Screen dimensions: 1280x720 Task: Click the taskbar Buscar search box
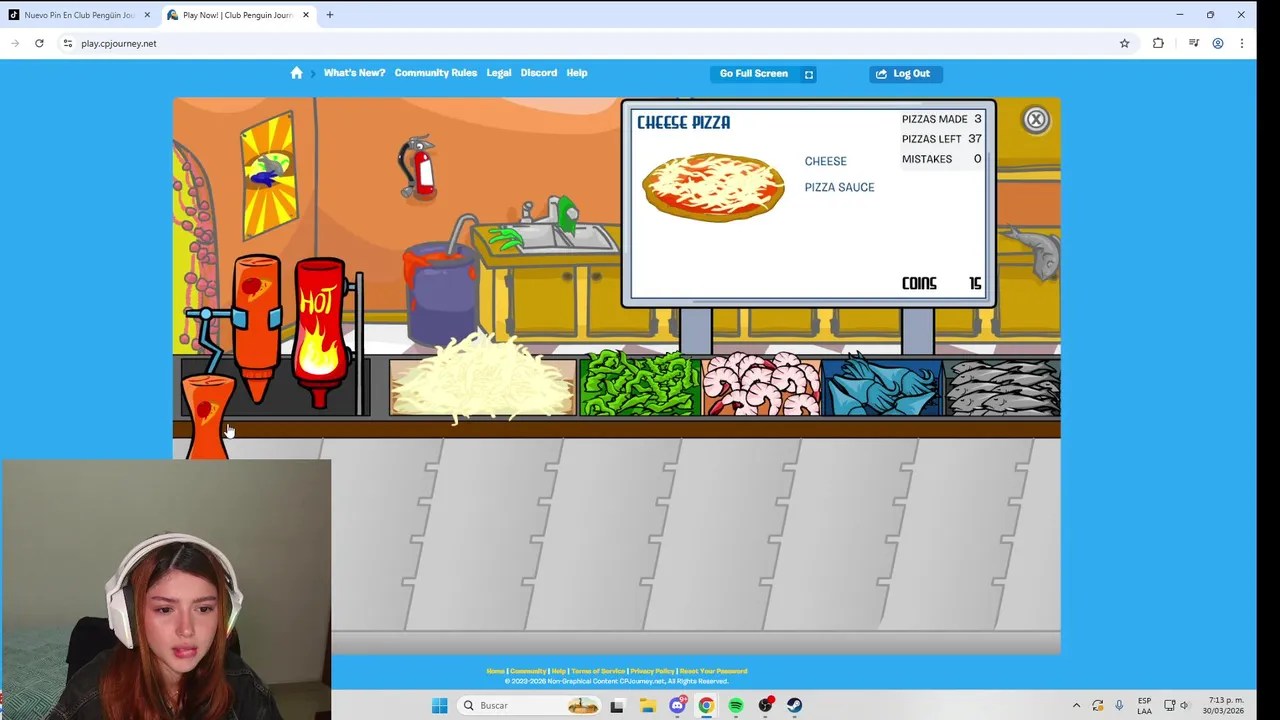click(530, 705)
